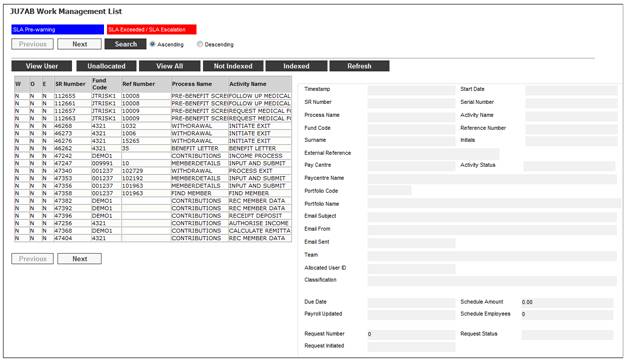The width and height of the screenshot is (626, 361).
Task: Select the Descending sort option
Action: pos(200,44)
